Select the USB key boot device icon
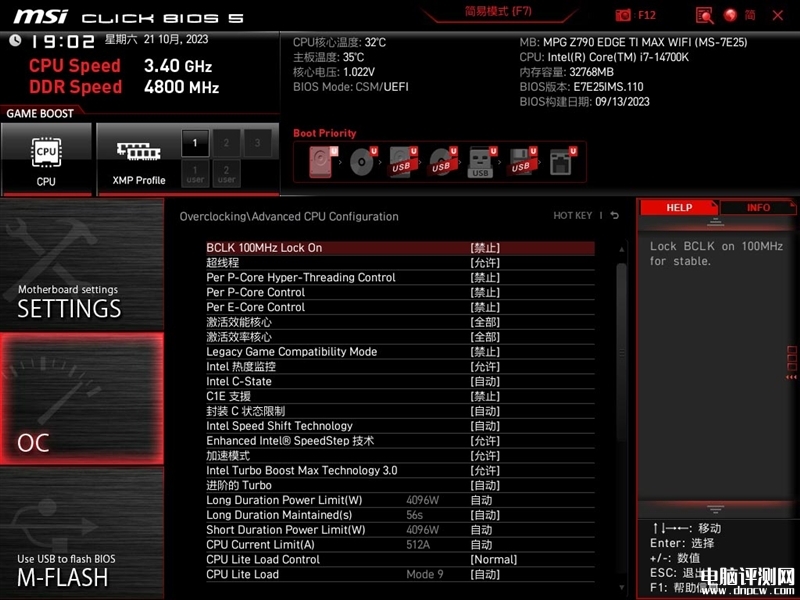The width and height of the screenshot is (800, 600). tap(483, 162)
